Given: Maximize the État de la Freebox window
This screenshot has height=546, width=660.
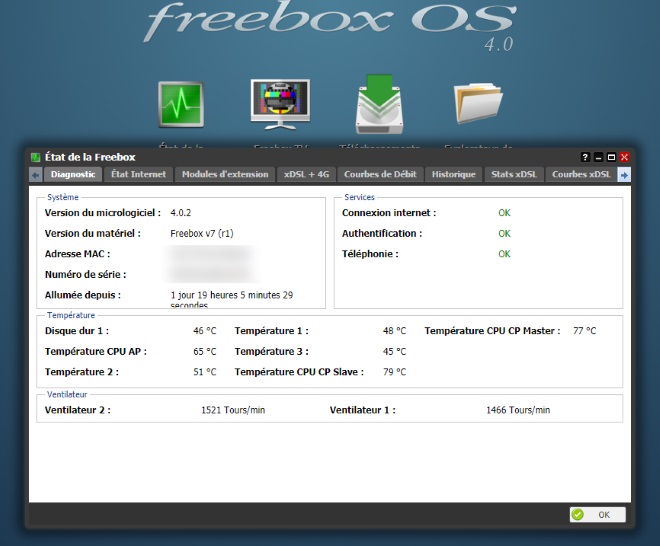Looking at the screenshot, I should [x=611, y=157].
